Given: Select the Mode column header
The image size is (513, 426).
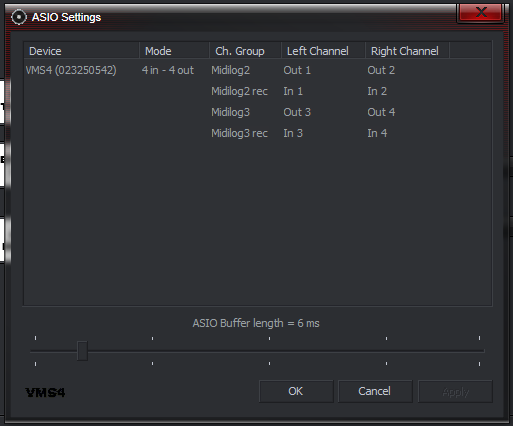Looking at the screenshot, I should [174, 51].
